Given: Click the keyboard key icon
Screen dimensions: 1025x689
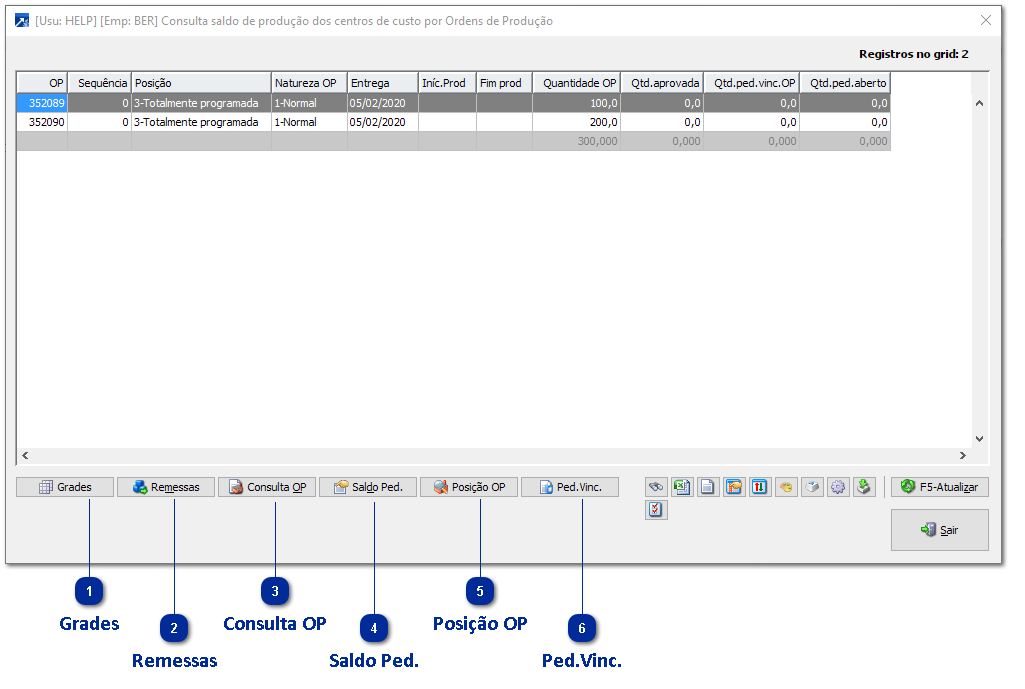Looking at the screenshot, I should 812,487.
